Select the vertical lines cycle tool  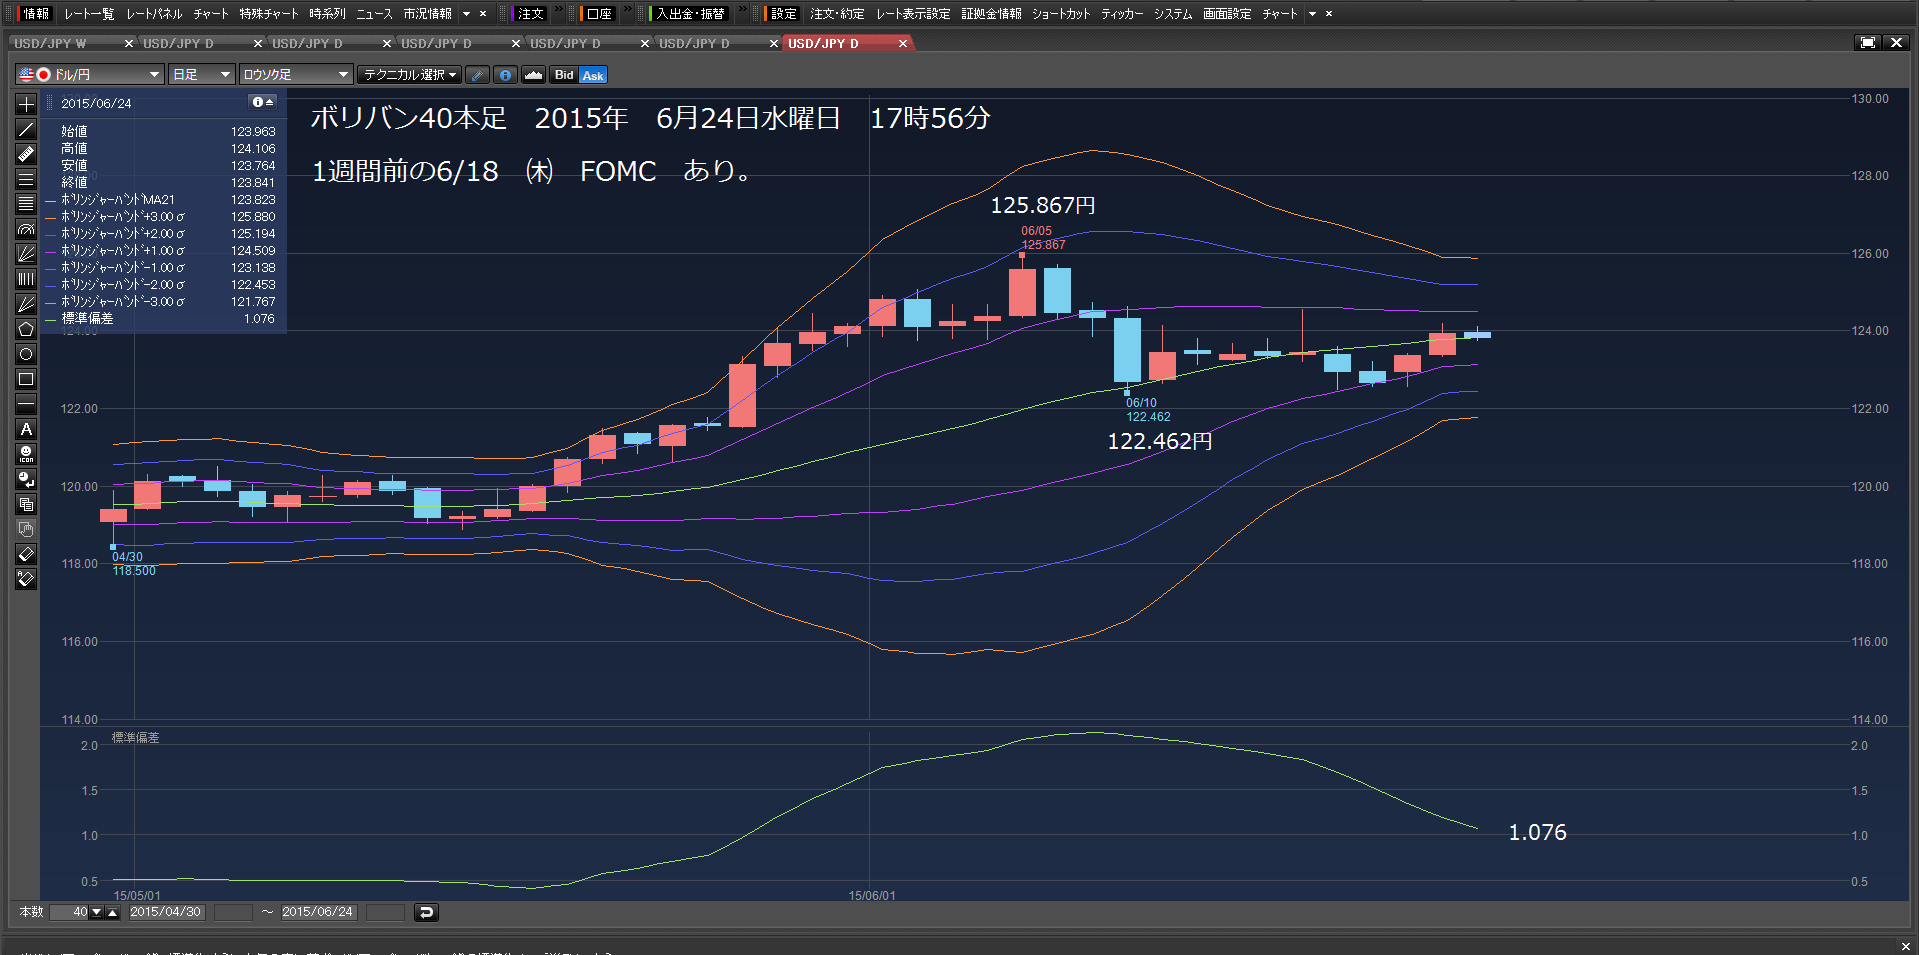(26, 279)
